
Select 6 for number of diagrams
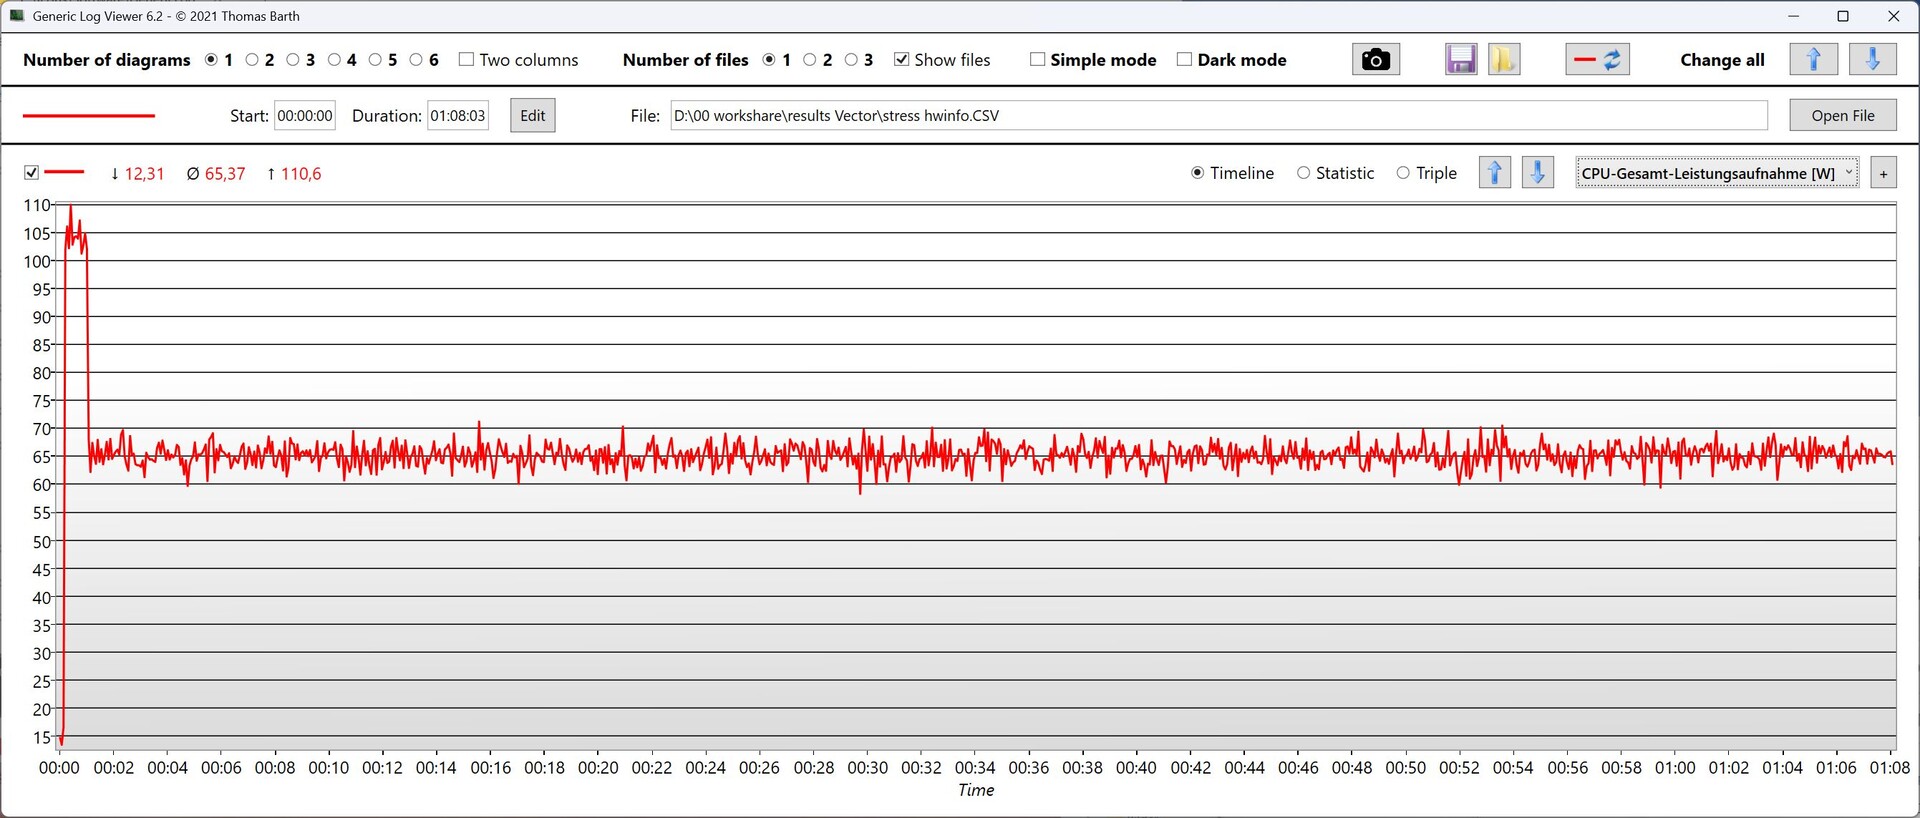tap(416, 60)
